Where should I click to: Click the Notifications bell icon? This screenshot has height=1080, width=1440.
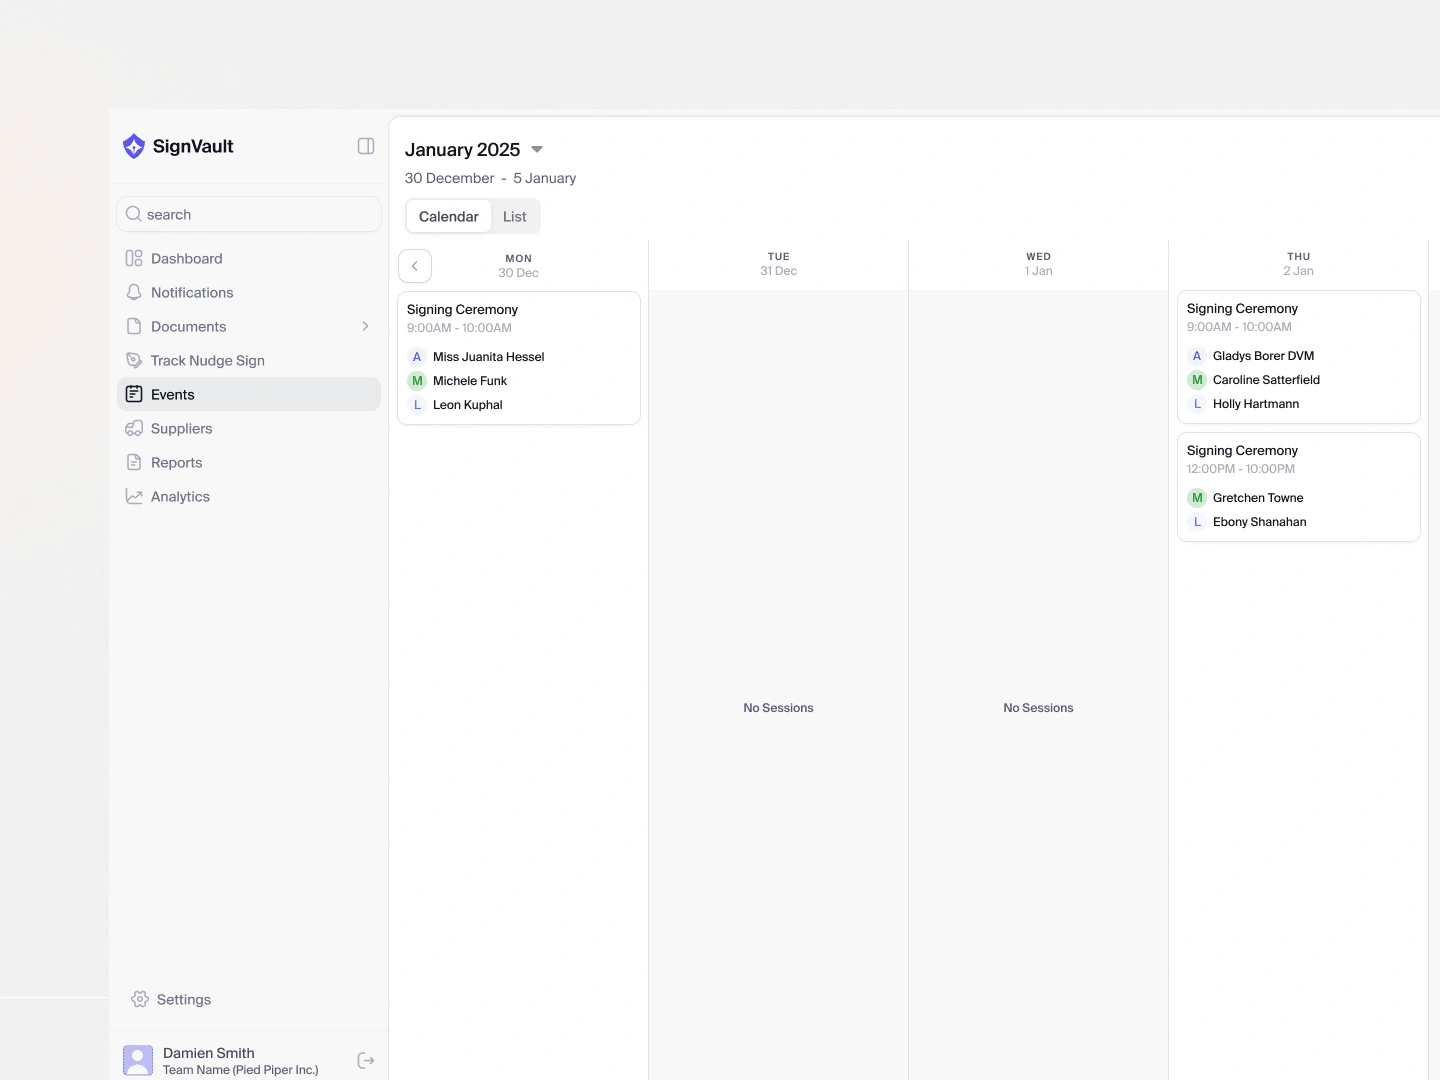pyautogui.click(x=134, y=292)
